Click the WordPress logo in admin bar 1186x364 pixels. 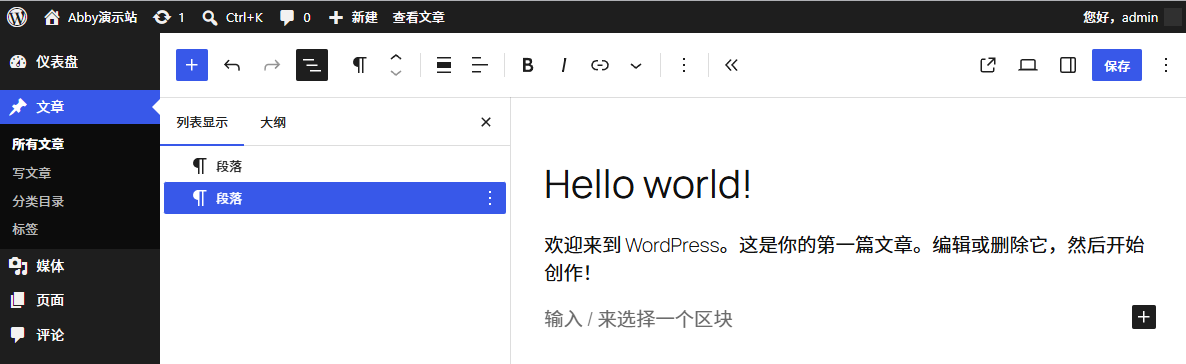point(17,17)
